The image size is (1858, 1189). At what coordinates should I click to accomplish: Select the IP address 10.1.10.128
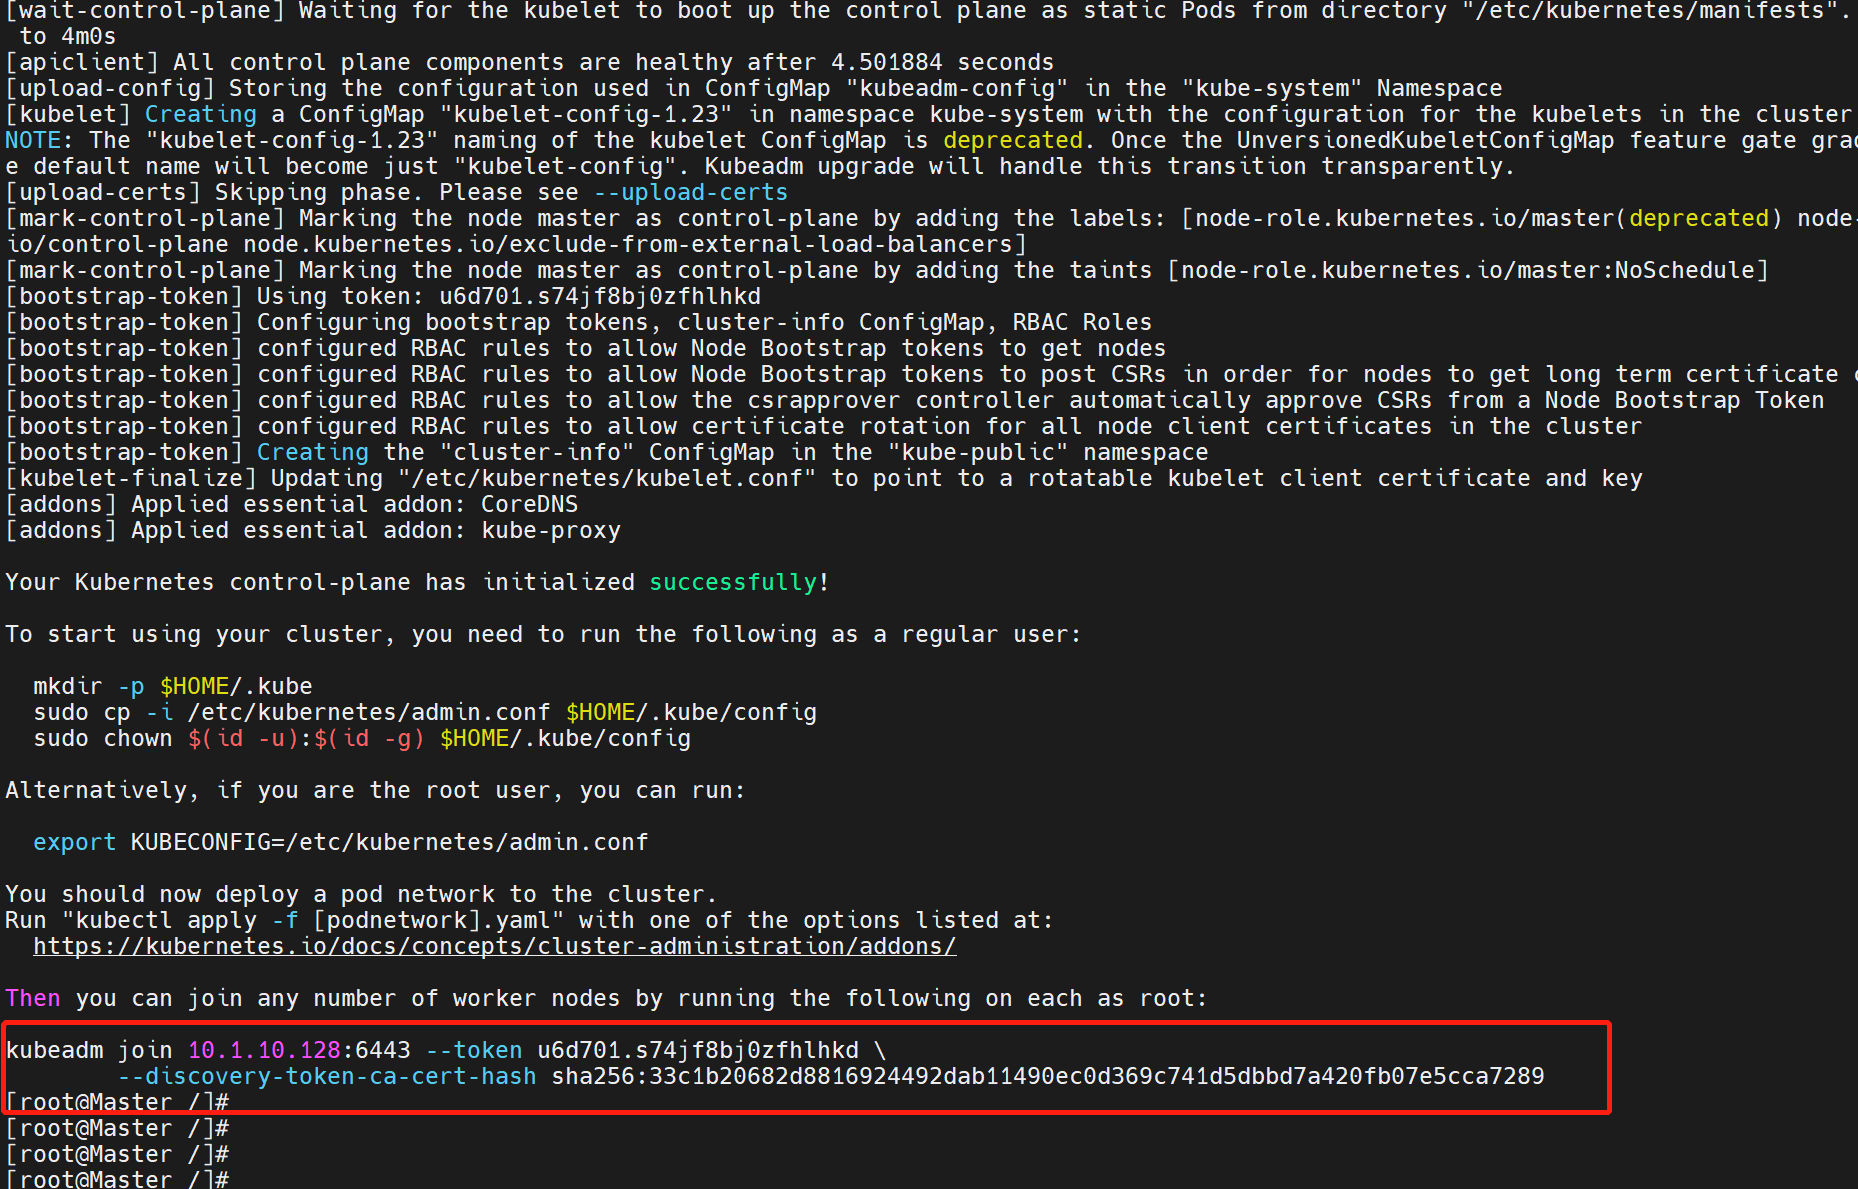tap(264, 1050)
